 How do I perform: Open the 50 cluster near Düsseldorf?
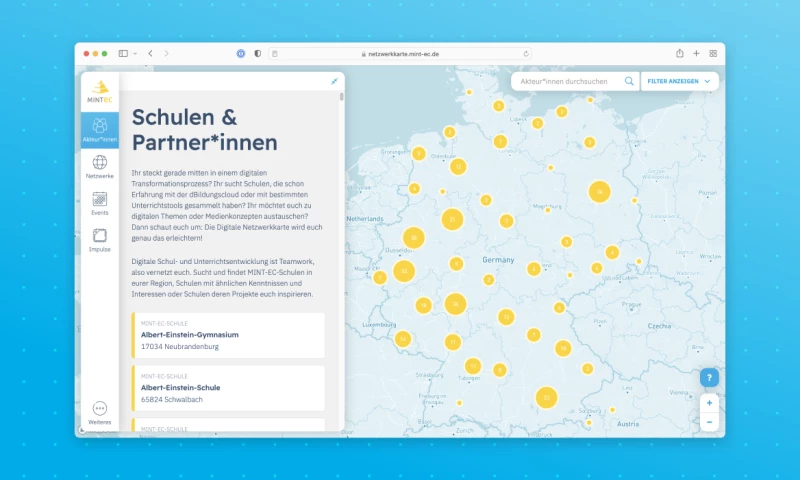(414, 238)
